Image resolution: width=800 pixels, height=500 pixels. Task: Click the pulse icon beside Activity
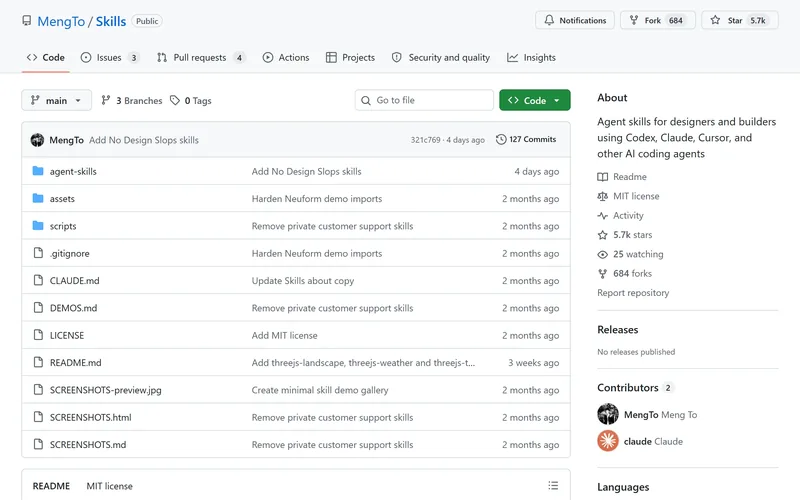pyautogui.click(x=603, y=215)
